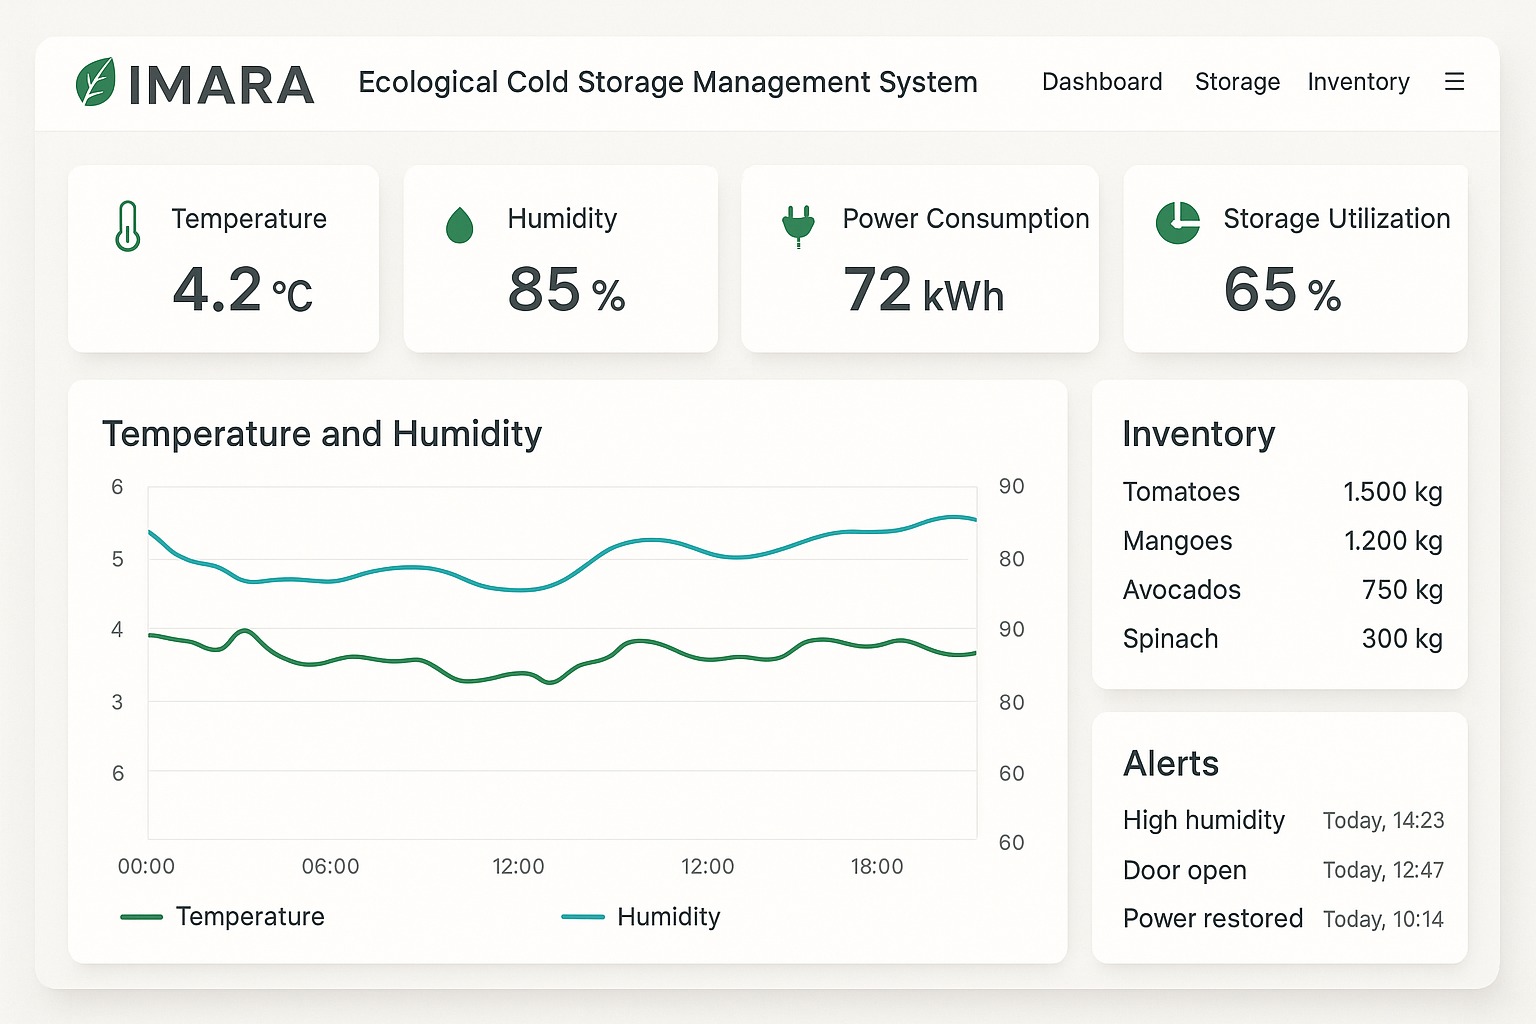Click the thermometer icon on Temperature card
The width and height of the screenshot is (1536, 1024).
127,226
